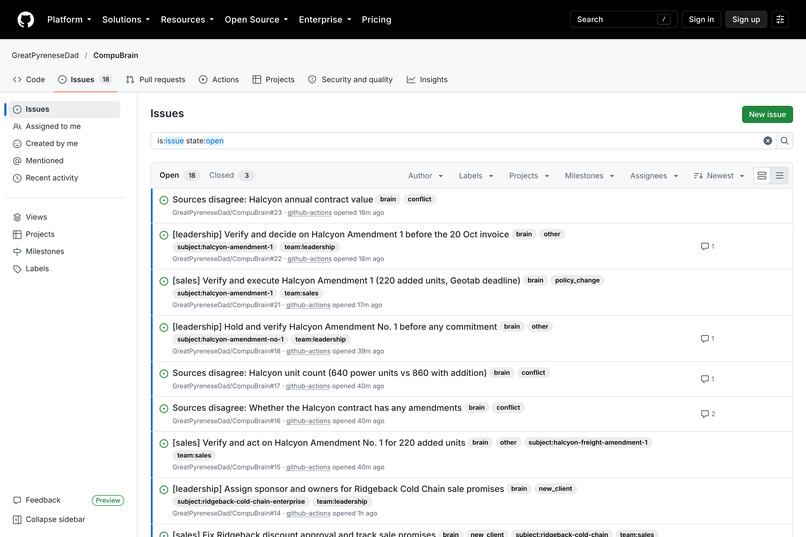Select Issues in the sidebar
Image resolution: width=806 pixels, height=537 pixels.
coord(64,109)
